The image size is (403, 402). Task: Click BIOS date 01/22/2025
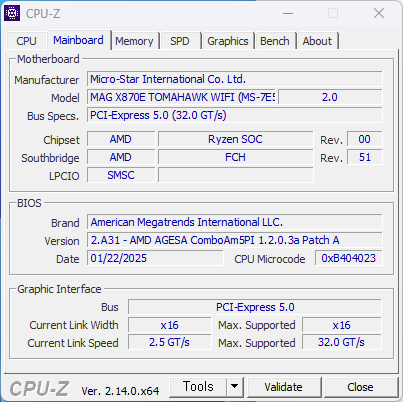[x=155, y=258]
